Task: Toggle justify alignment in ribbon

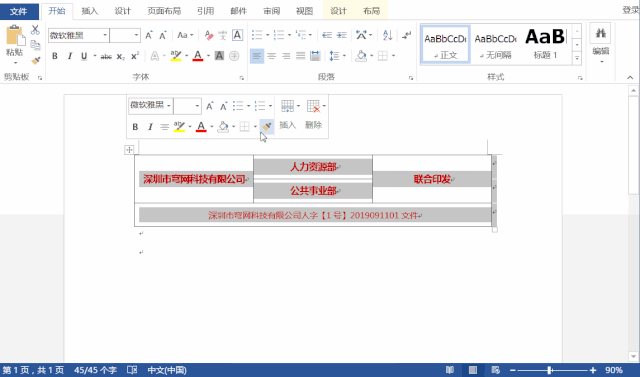Action: pos(301,56)
